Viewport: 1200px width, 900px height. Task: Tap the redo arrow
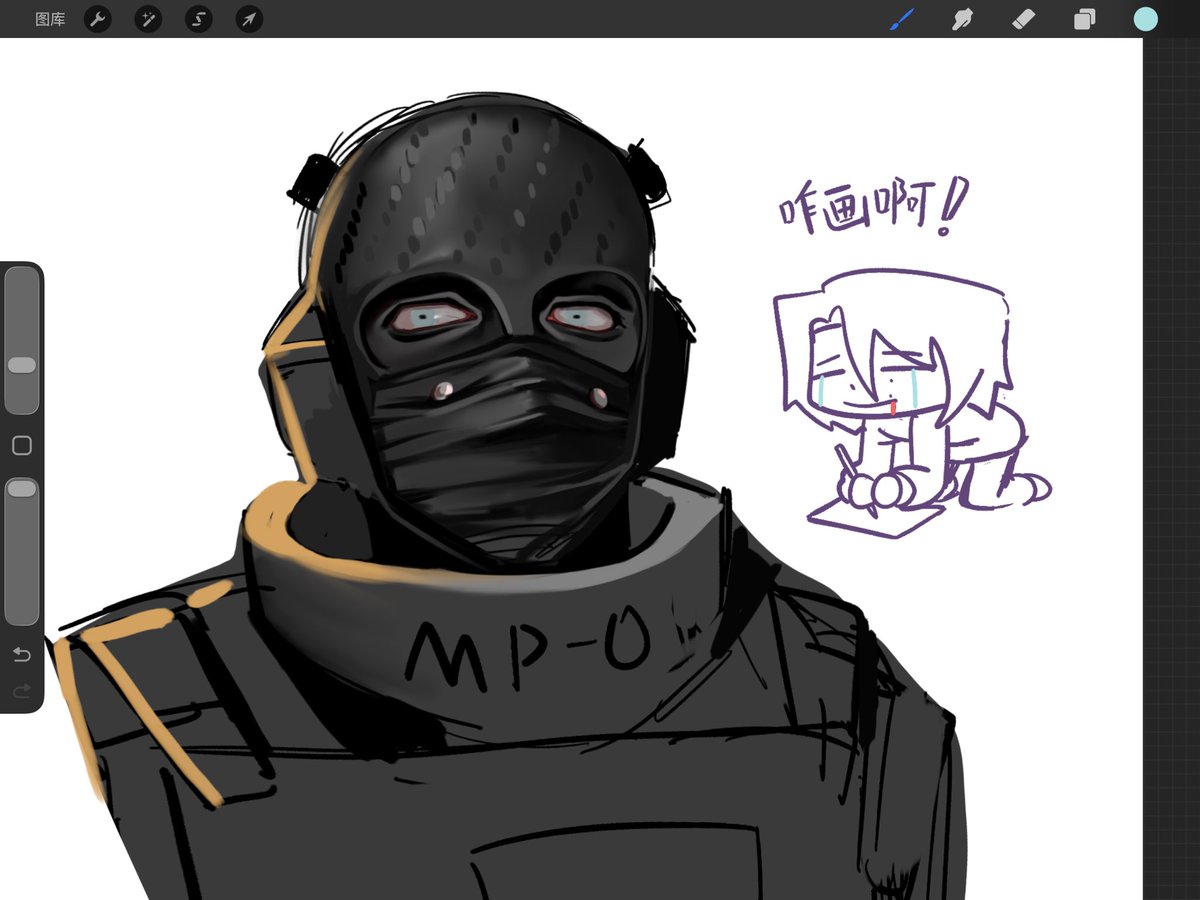tap(21, 690)
